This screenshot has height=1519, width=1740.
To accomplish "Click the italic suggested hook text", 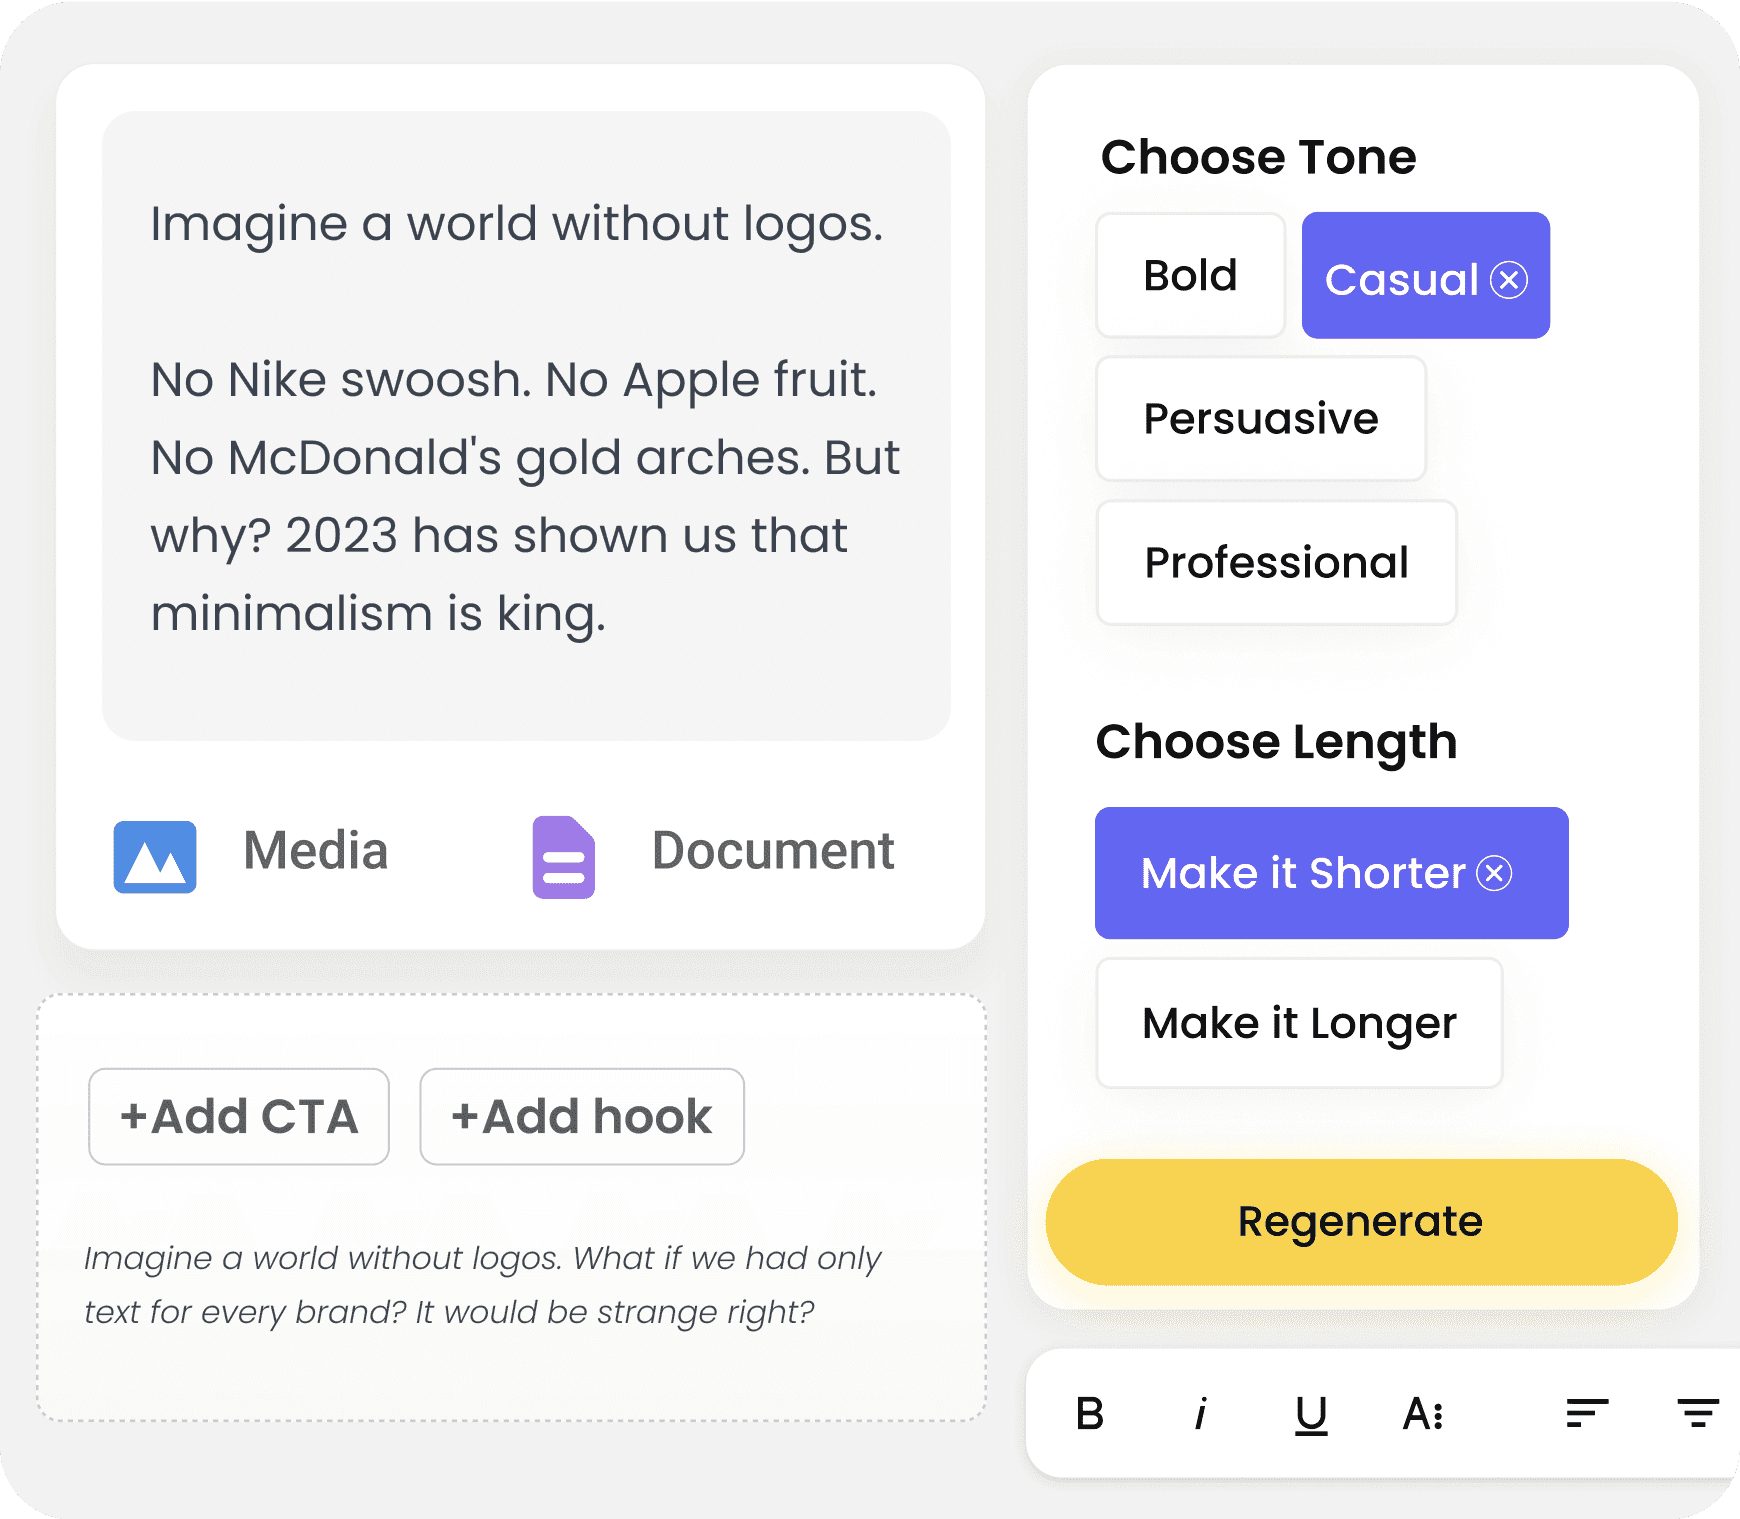I will coord(483,1285).
